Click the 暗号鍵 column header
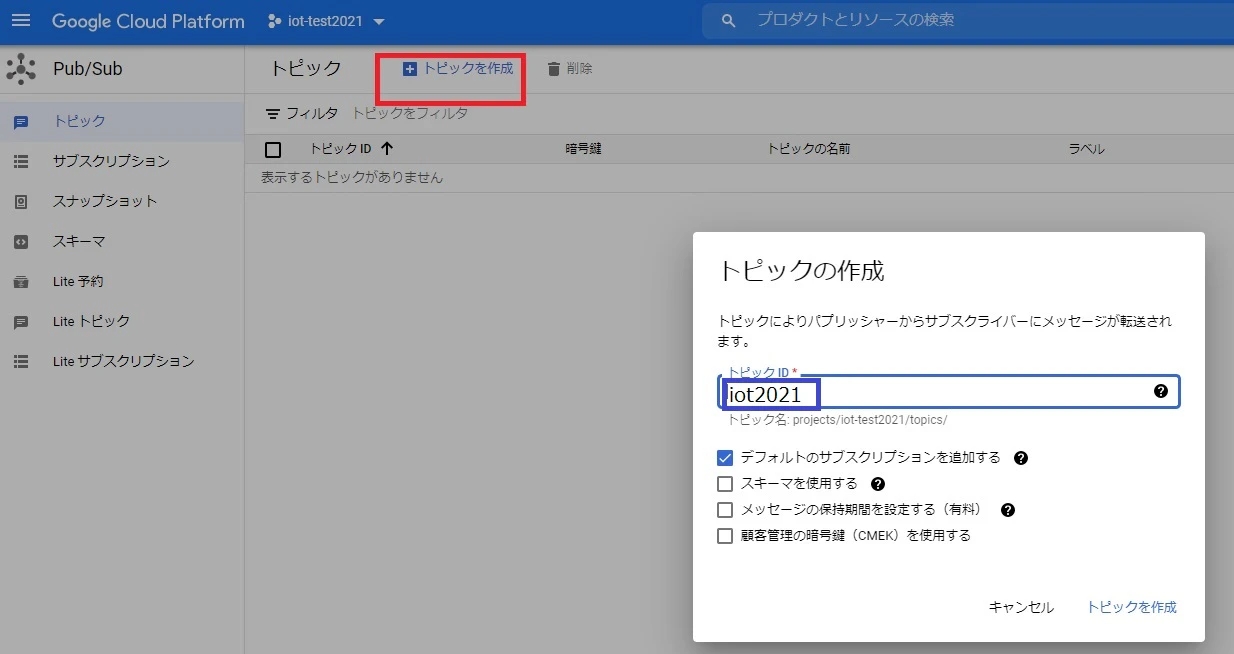The height and width of the screenshot is (654, 1234). 583,149
